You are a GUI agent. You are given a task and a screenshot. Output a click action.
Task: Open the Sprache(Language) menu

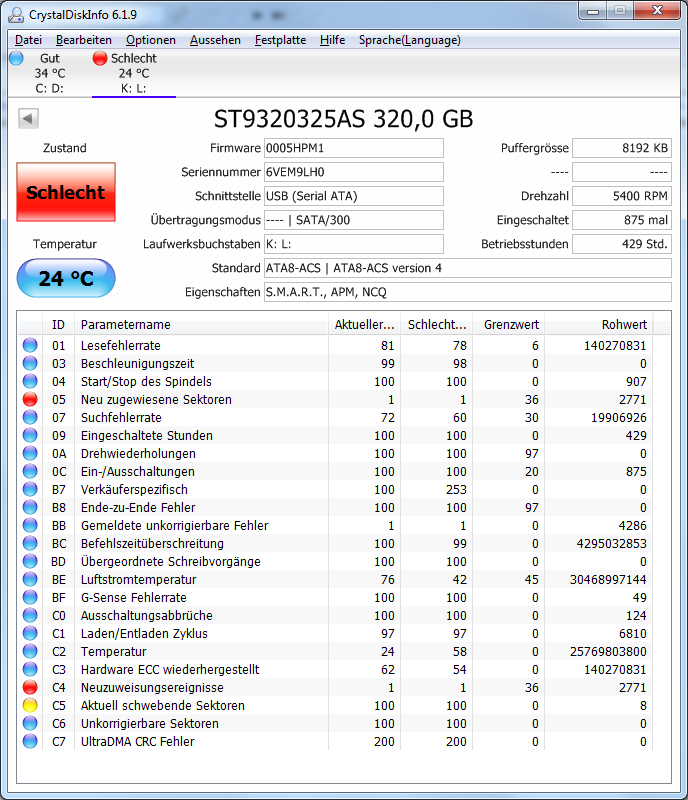point(409,40)
